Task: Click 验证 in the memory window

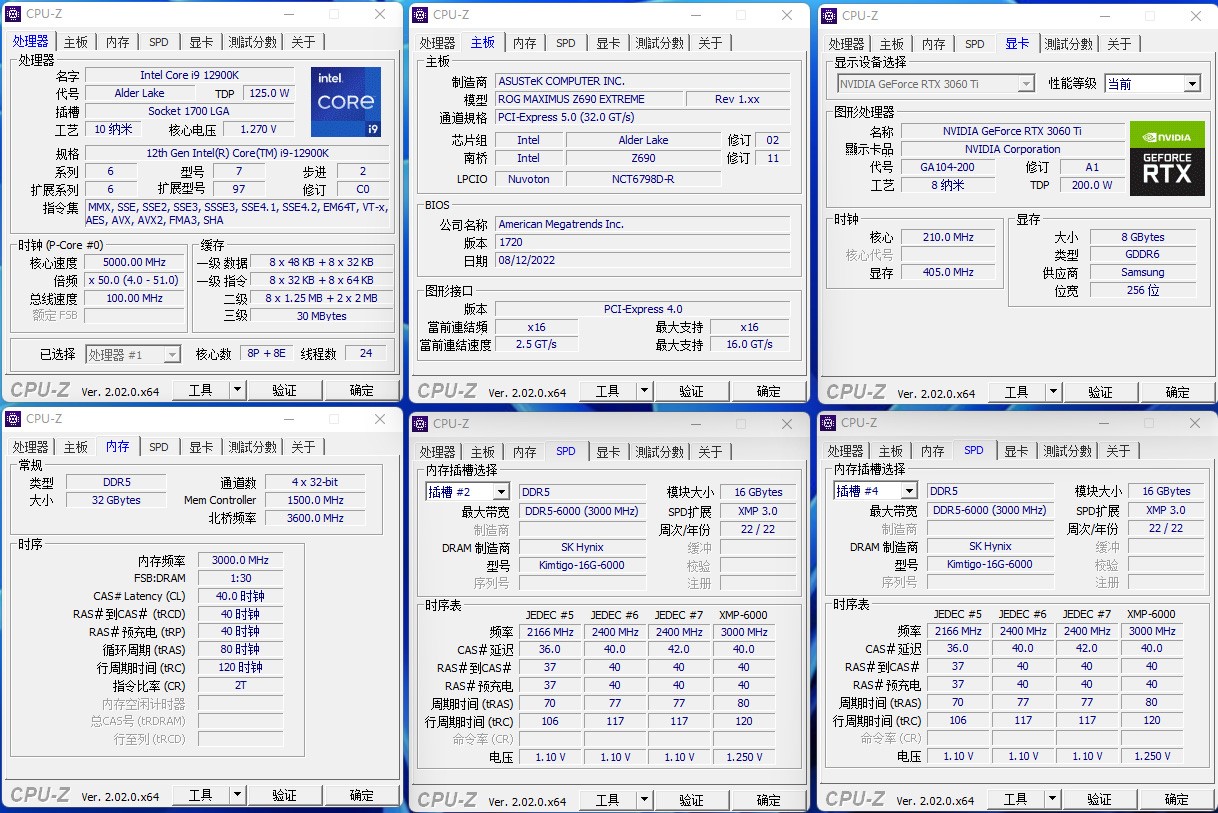Action: pos(284,796)
